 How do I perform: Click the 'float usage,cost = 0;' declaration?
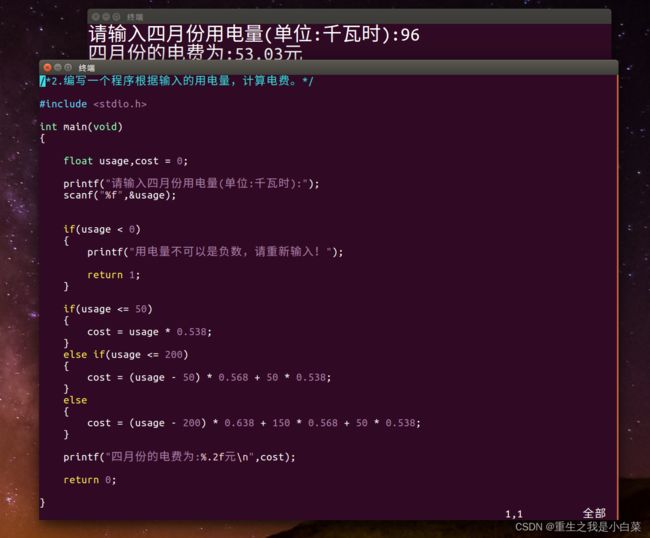pyautogui.click(x=126, y=161)
